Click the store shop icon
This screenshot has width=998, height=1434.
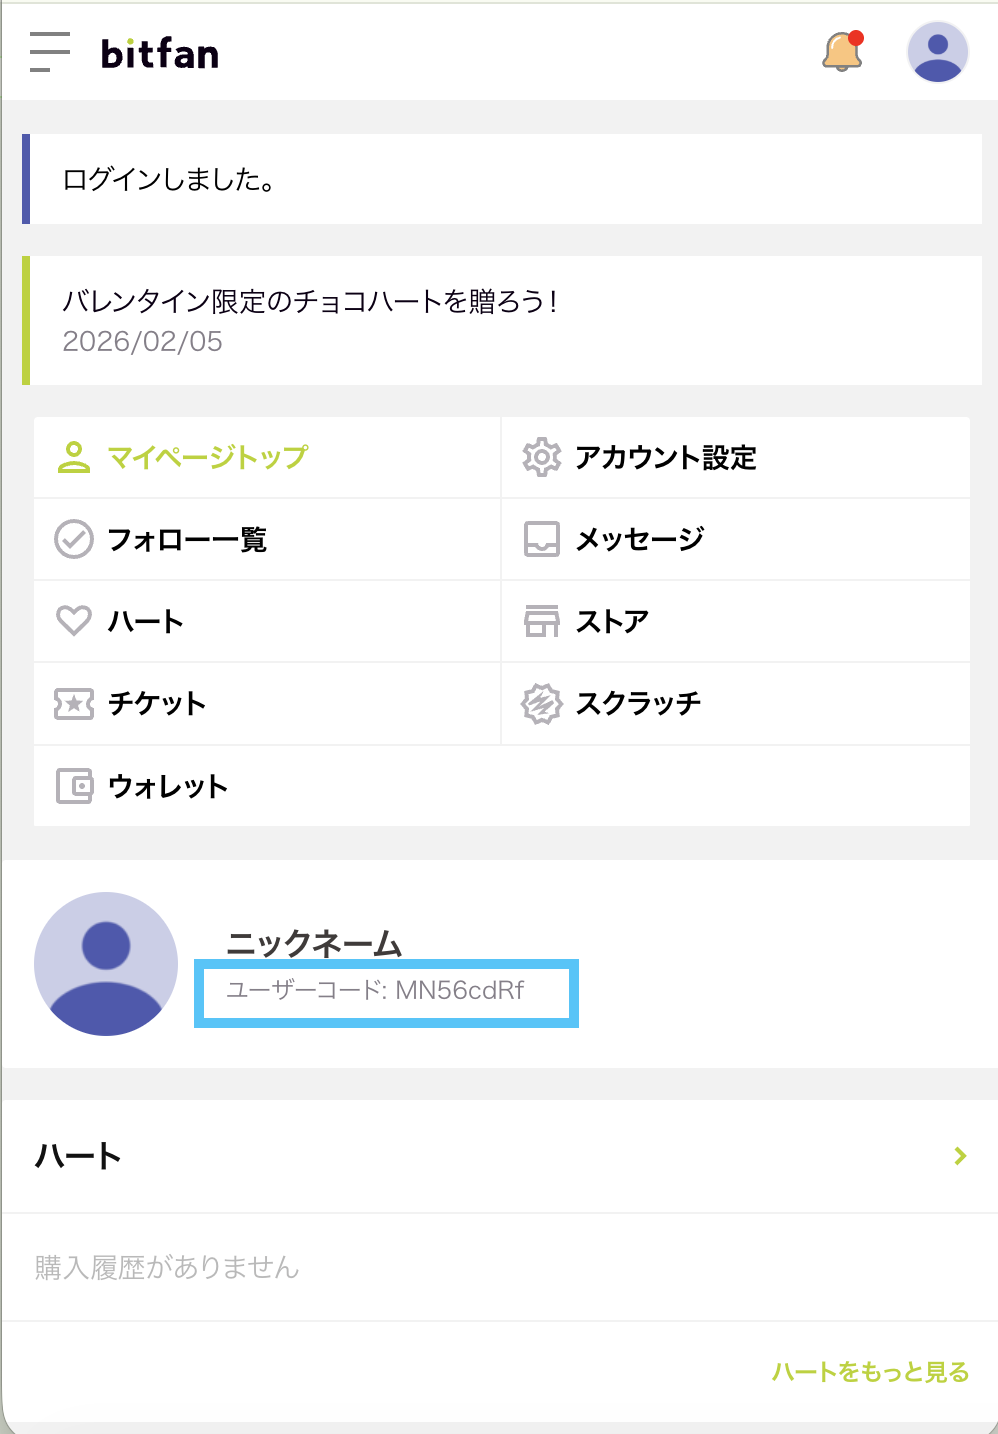(x=541, y=621)
